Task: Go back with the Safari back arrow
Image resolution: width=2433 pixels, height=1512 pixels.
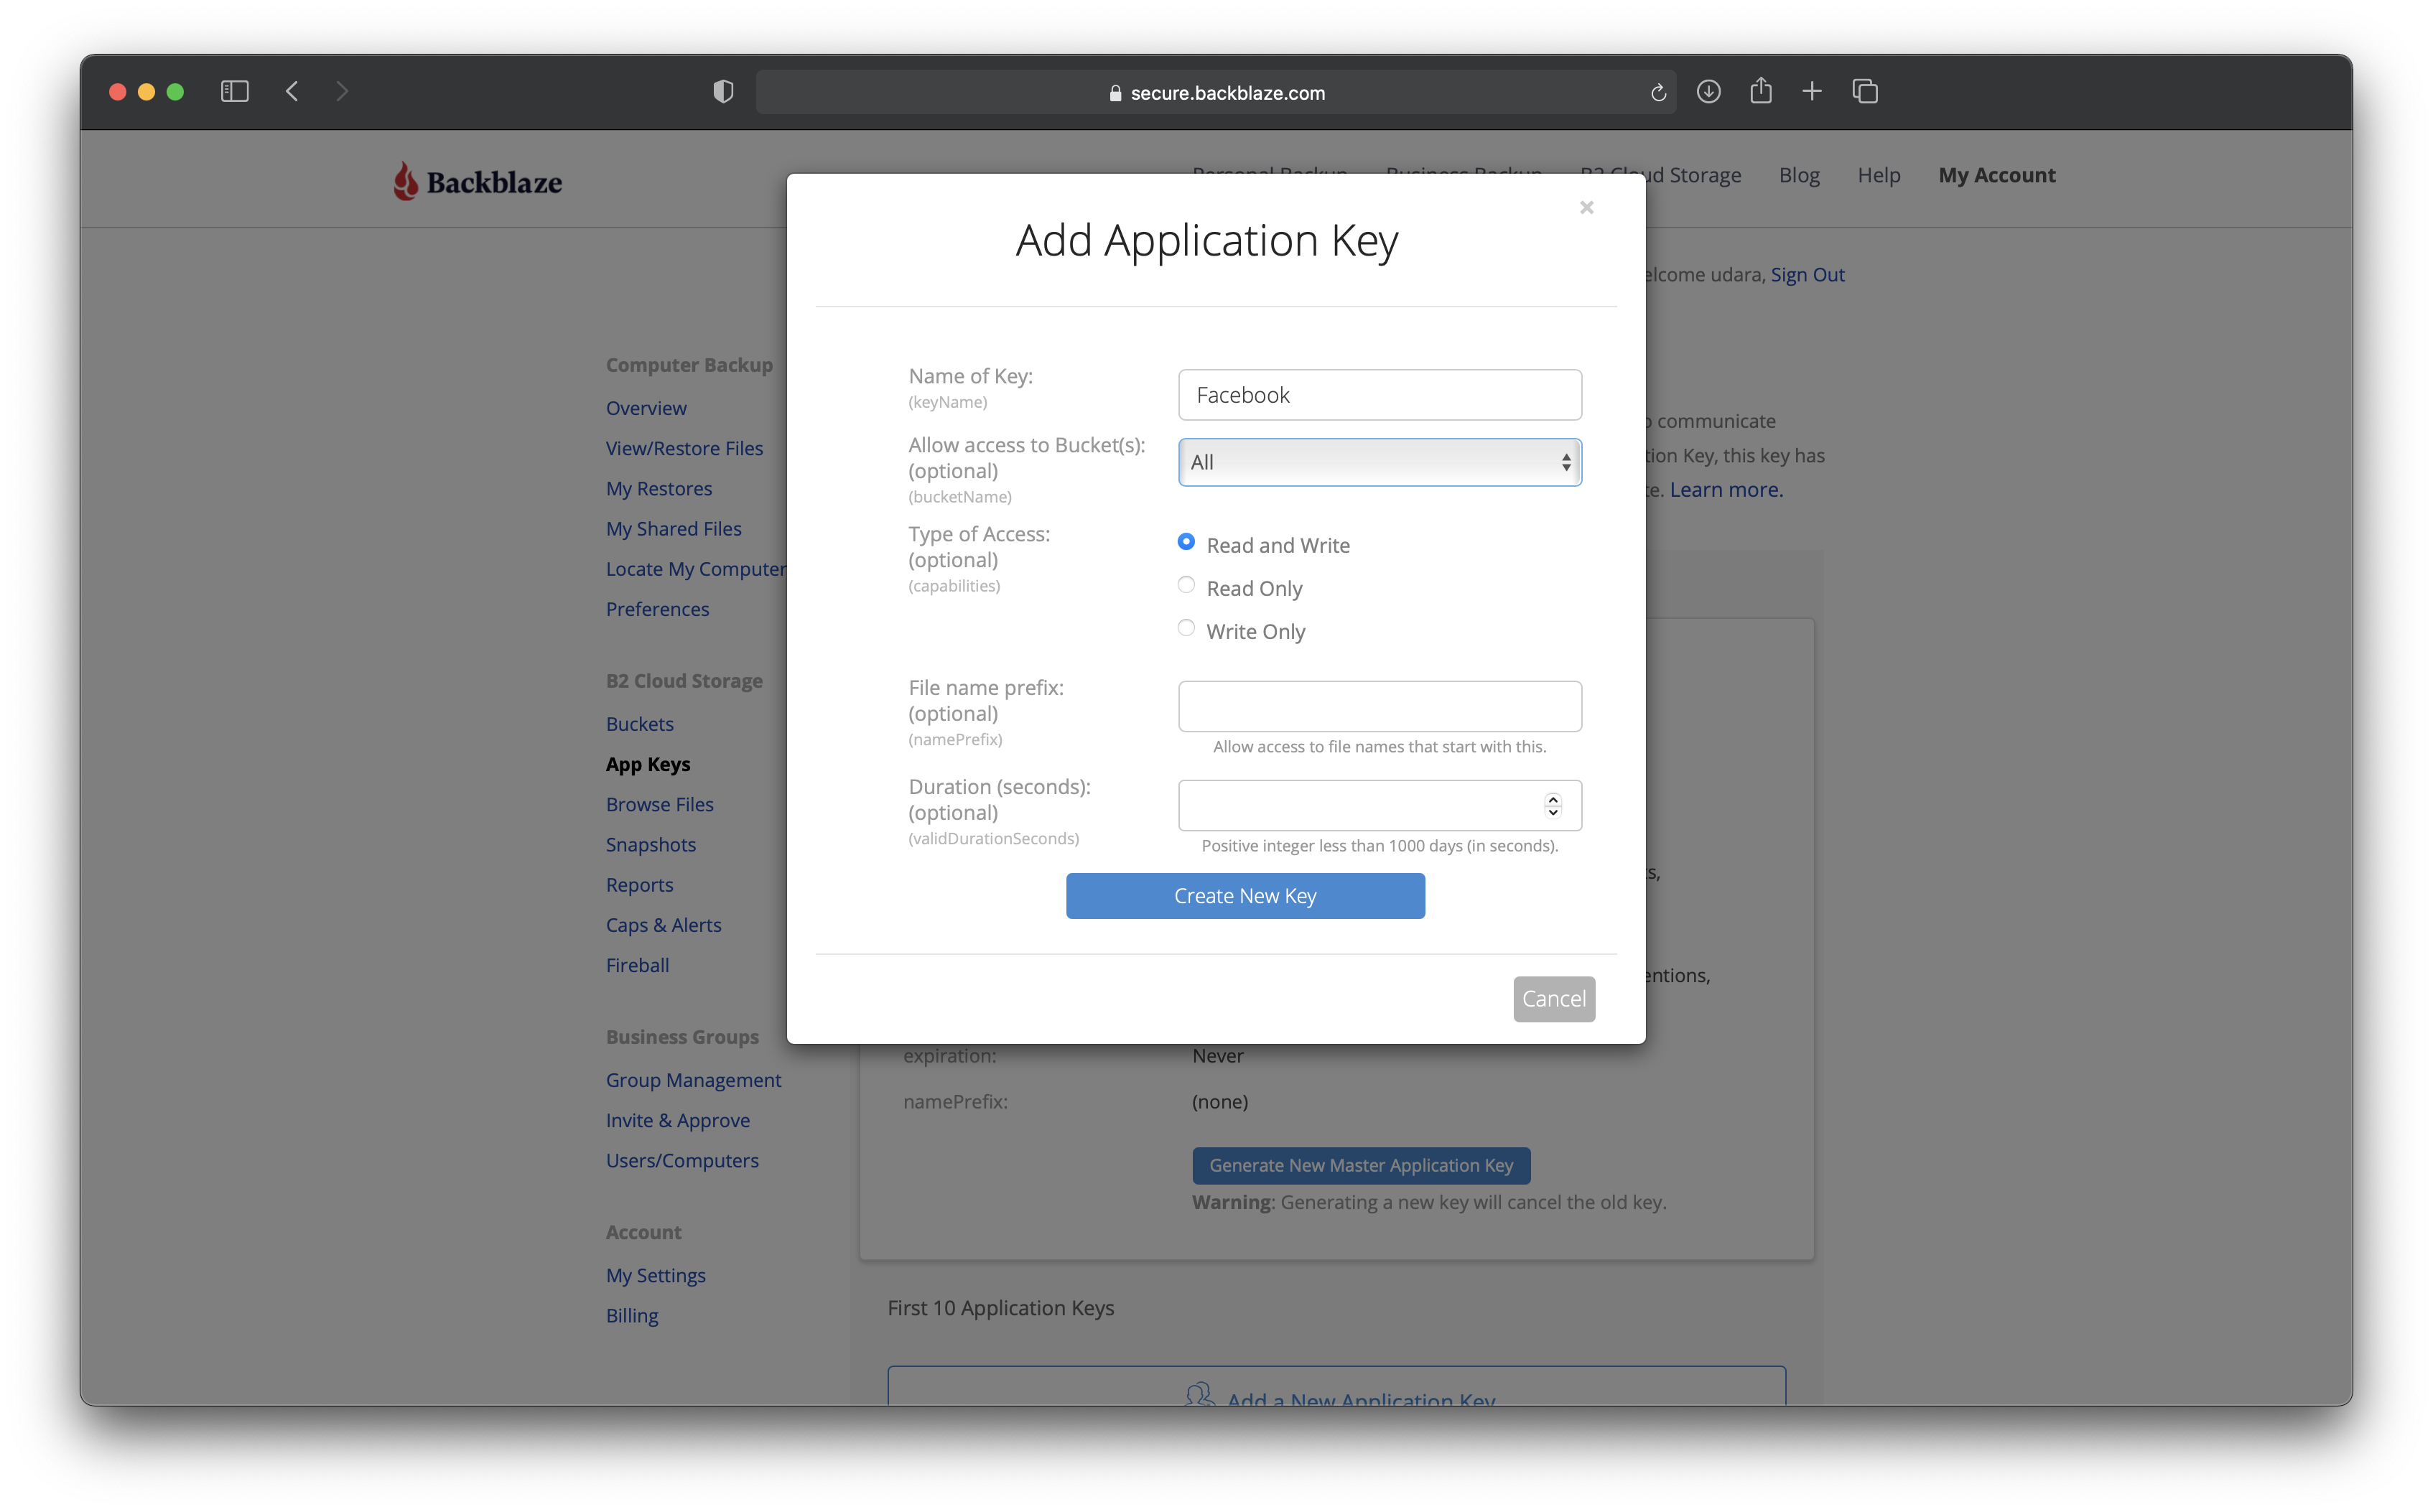Action: click(292, 92)
